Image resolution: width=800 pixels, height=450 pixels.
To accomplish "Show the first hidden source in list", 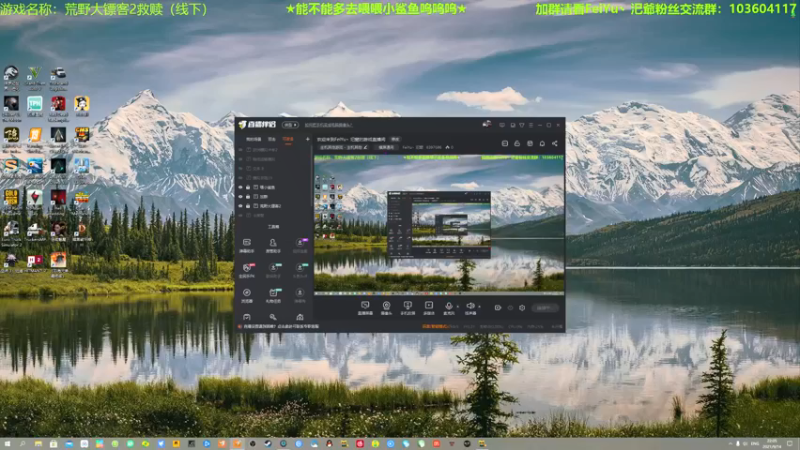I will (241, 150).
